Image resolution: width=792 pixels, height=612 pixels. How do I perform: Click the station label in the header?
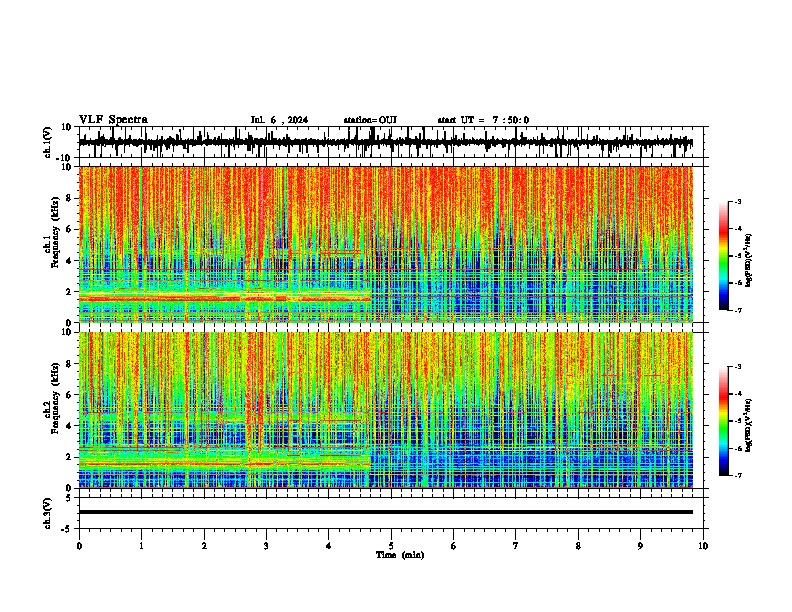(x=370, y=120)
